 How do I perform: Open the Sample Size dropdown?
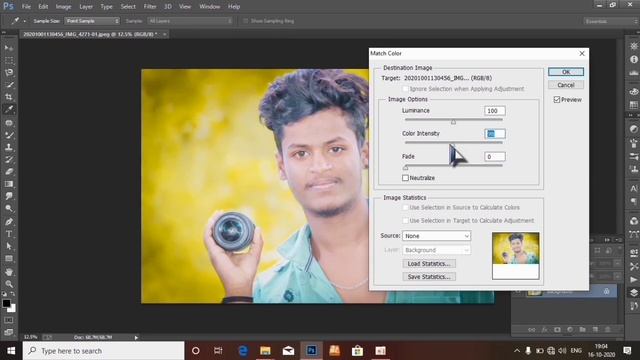click(92, 21)
